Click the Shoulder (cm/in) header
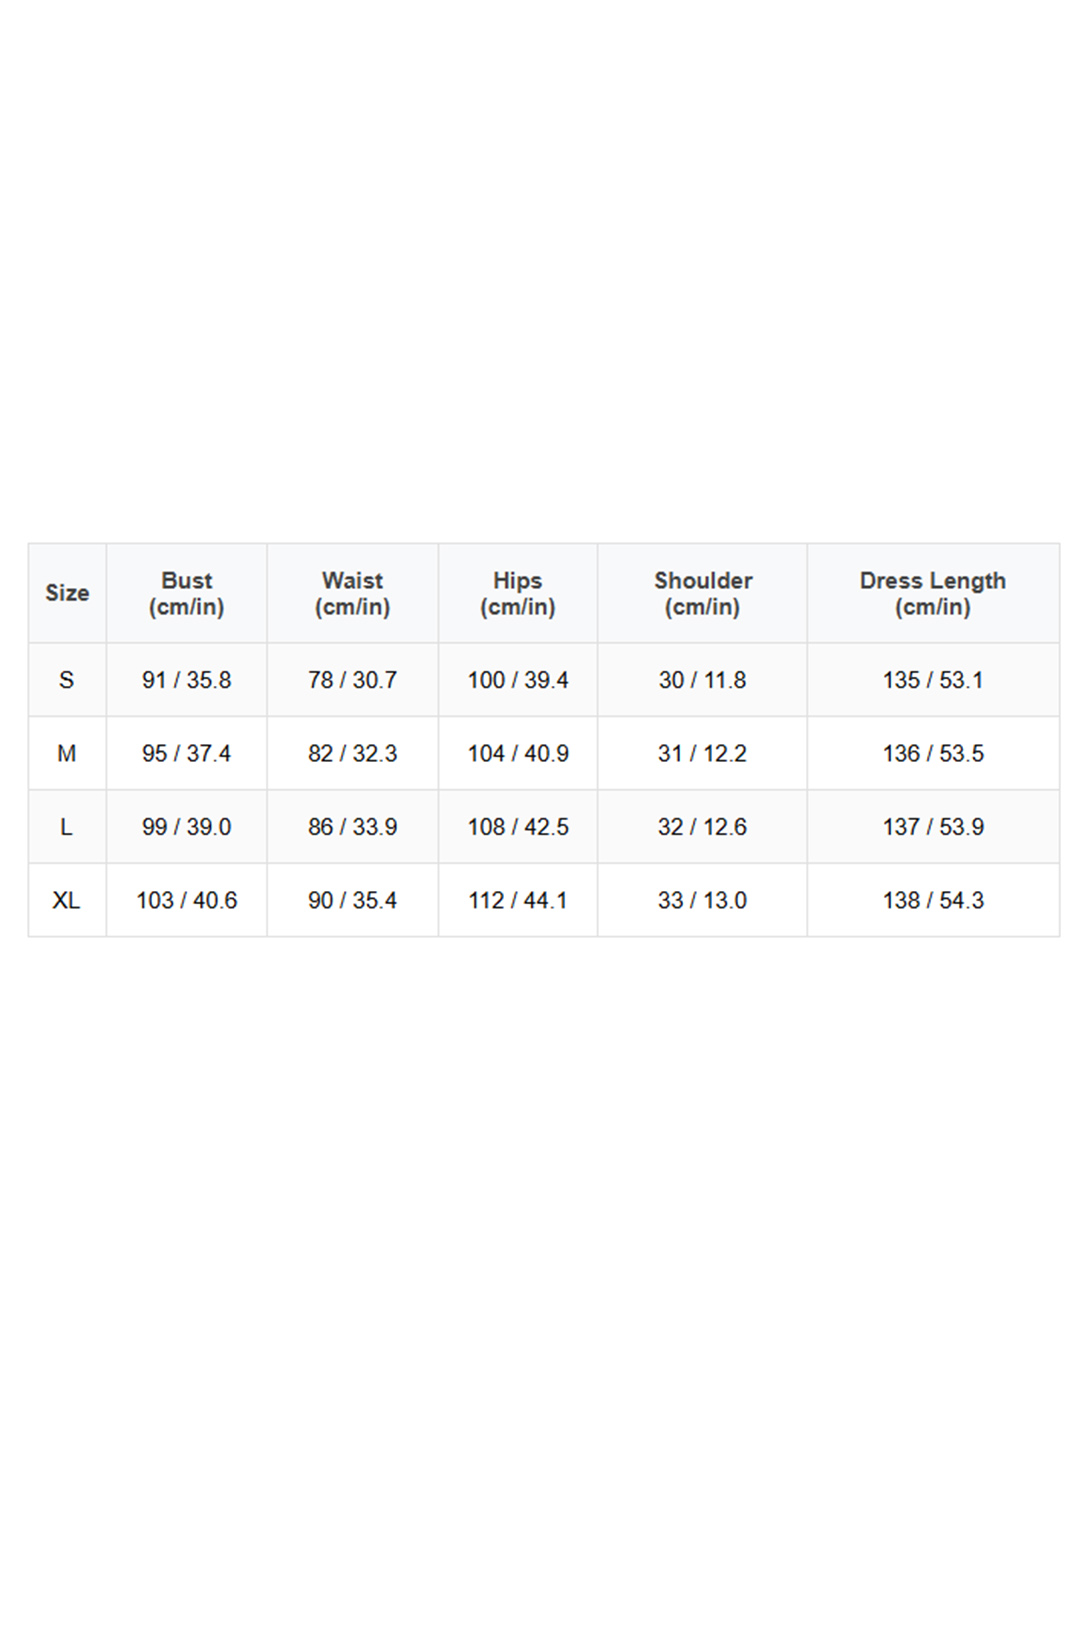The width and height of the screenshot is (1088, 1632). coord(702,593)
